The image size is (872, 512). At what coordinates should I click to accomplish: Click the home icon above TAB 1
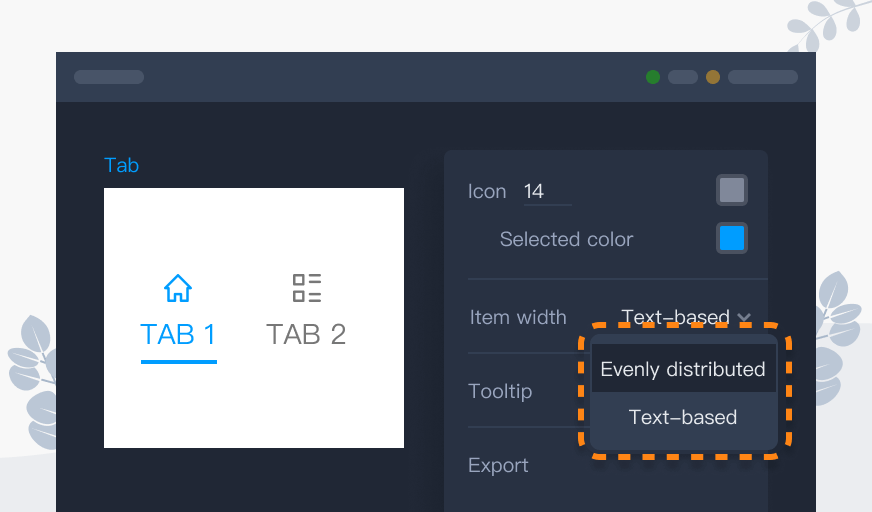click(178, 288)
